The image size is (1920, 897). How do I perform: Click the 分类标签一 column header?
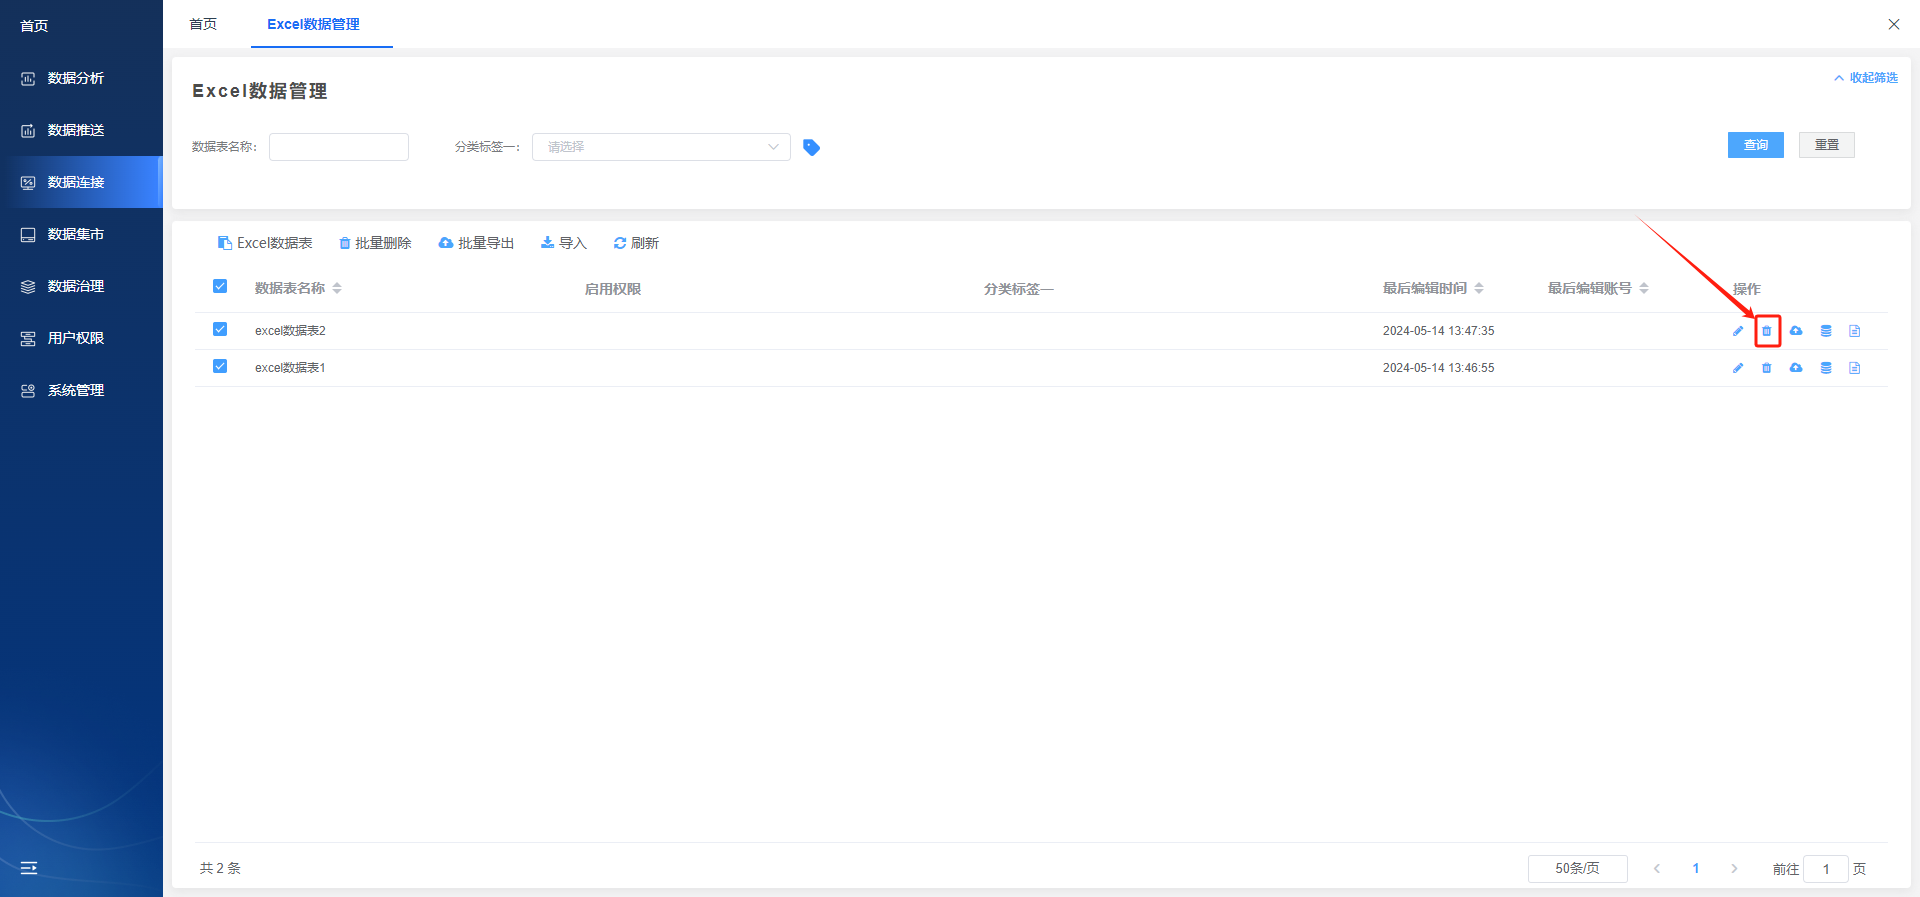(x=1019, y=289)
